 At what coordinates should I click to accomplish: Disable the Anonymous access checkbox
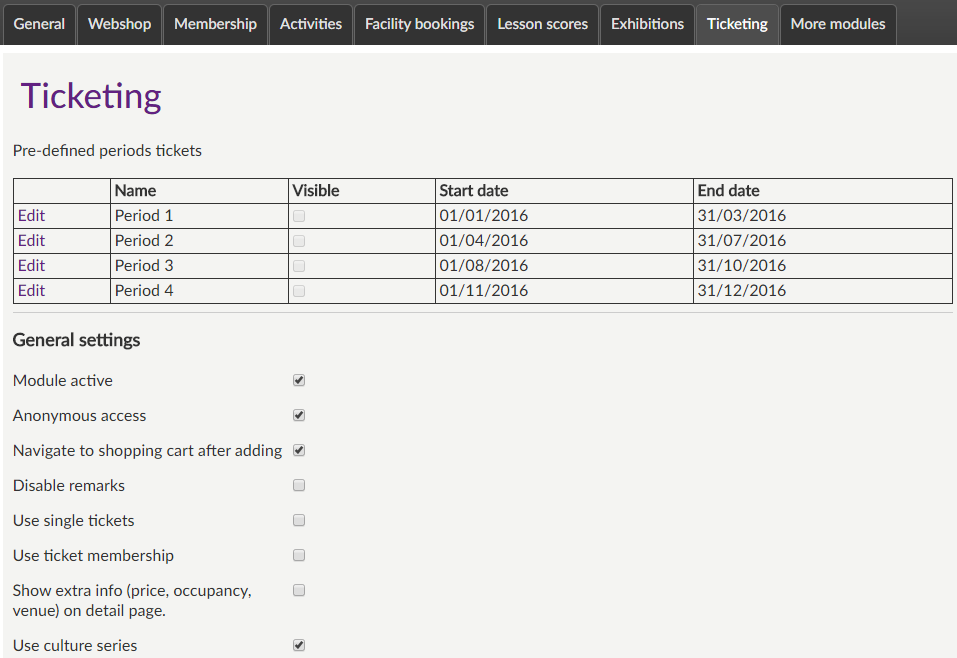click(299, 416)
